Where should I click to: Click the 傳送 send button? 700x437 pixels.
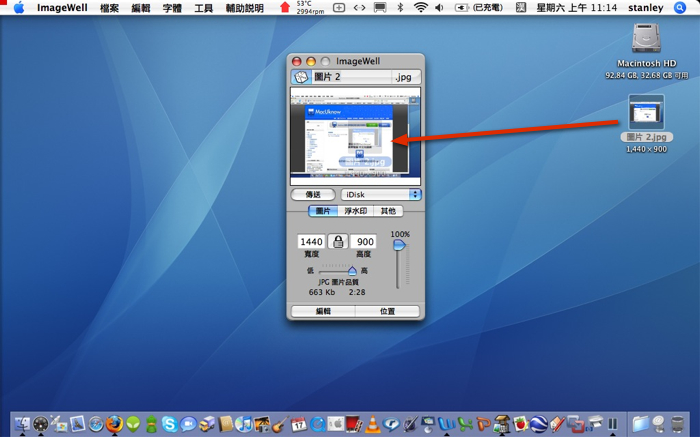click(312, 195)
